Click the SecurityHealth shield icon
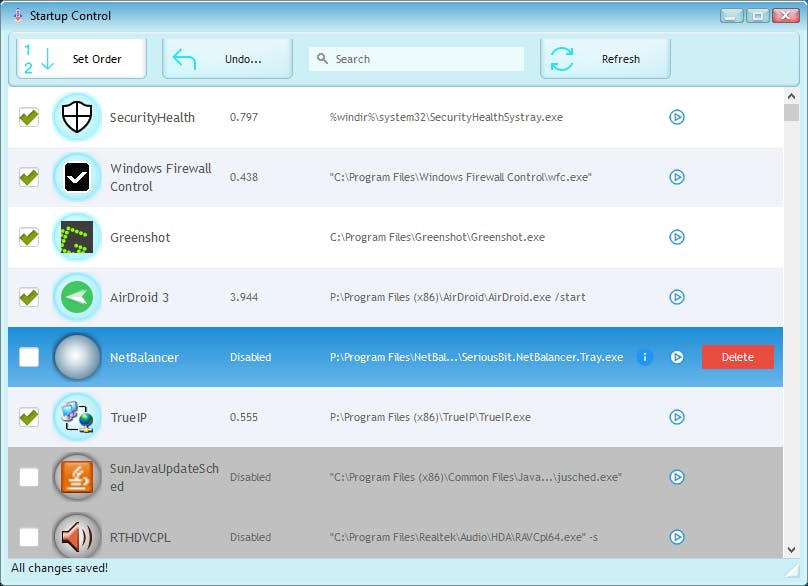Viewport: 808px width, 586px height. (x=77, y=117)
